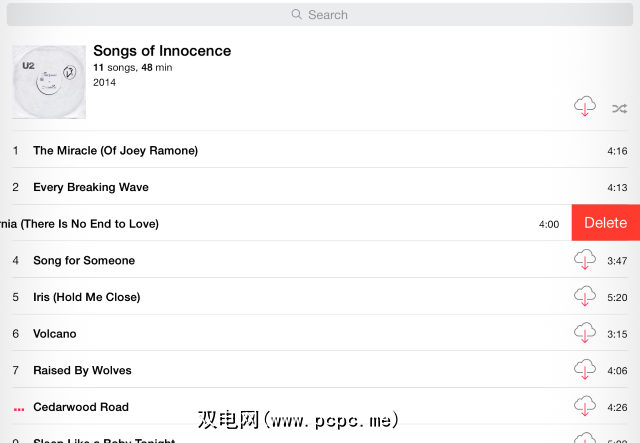Screen dimensions: 640x443
Task: Select the Volcano track title
Action: [x=55, y=334]
